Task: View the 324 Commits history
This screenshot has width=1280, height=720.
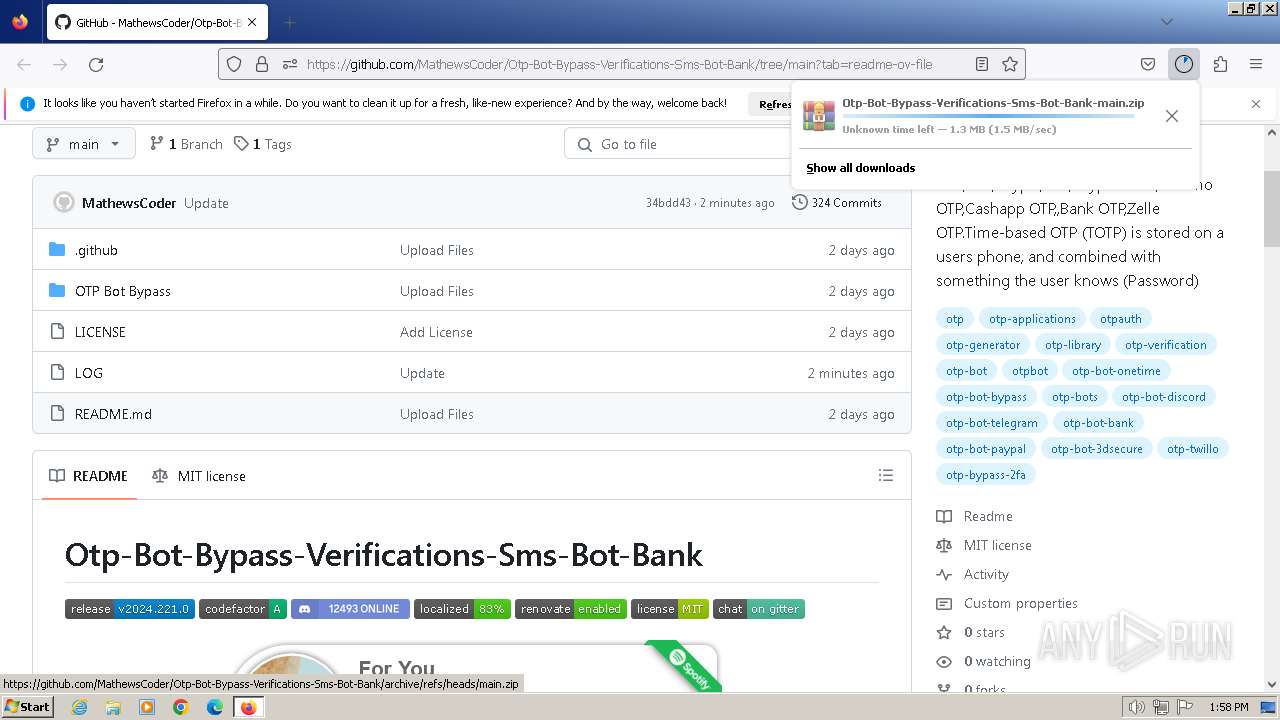Action: pos(837,203)
